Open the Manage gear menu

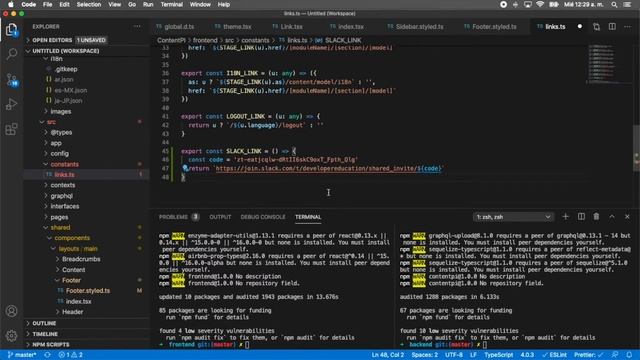click(11, 336)
